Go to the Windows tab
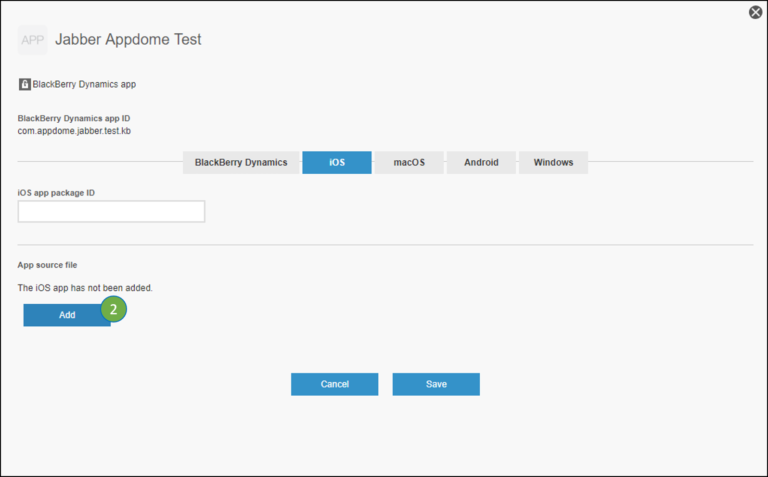Viewport: 768px width, 477px height. coord(553,162)
